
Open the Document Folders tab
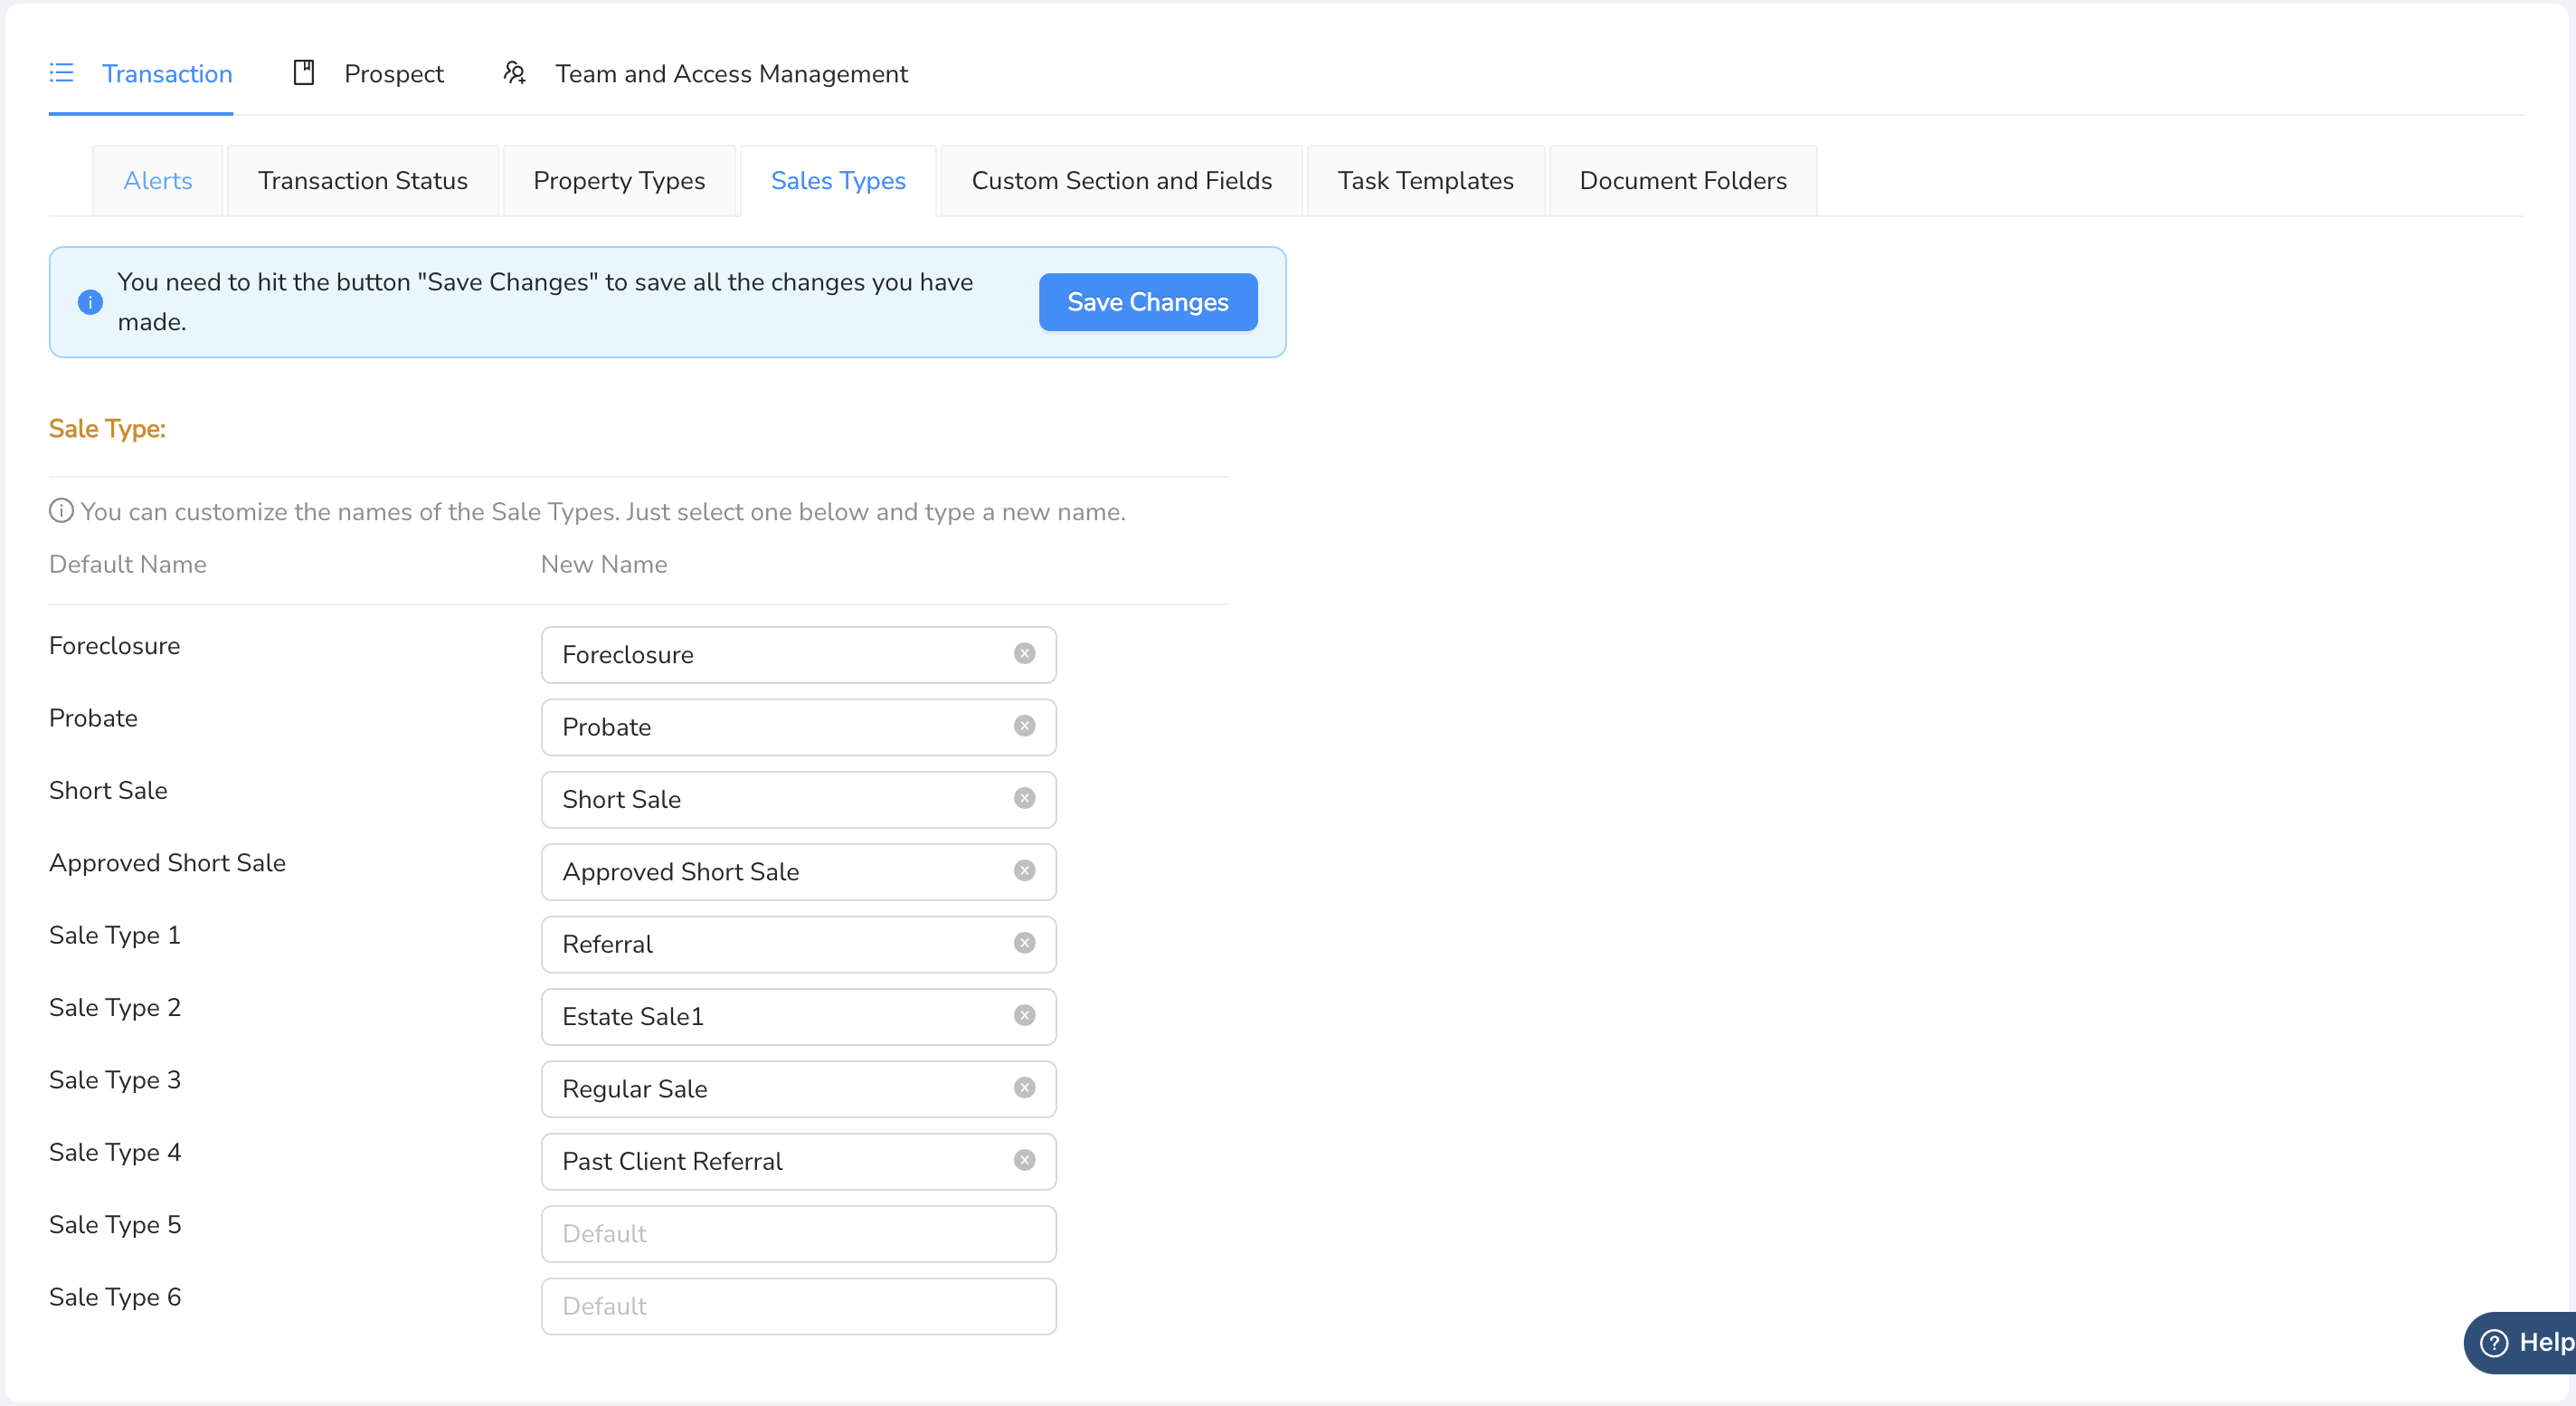[1682, 181]
